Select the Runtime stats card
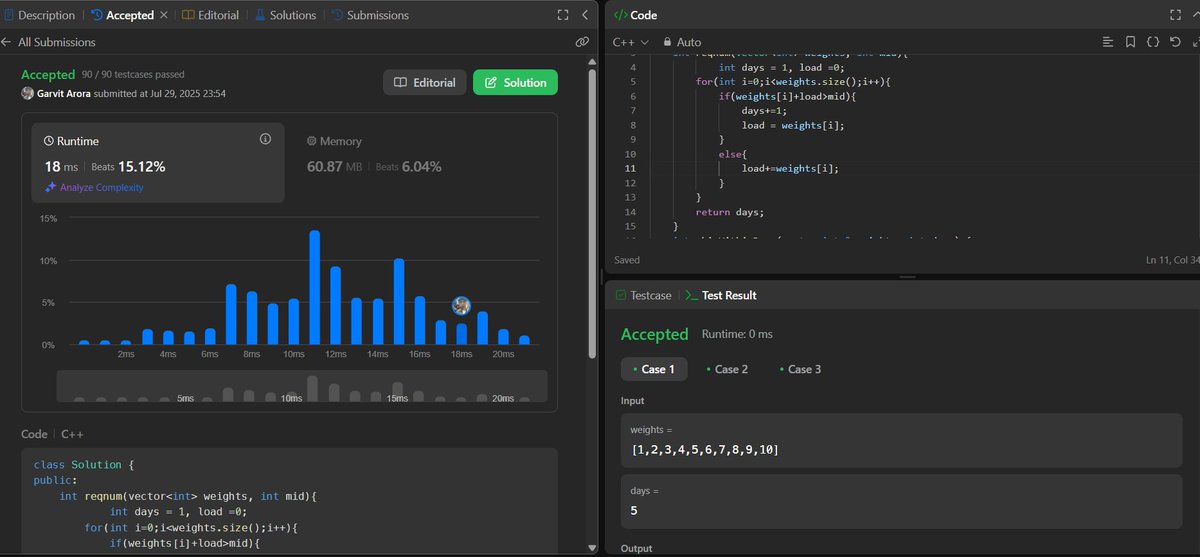 [158, 163]
